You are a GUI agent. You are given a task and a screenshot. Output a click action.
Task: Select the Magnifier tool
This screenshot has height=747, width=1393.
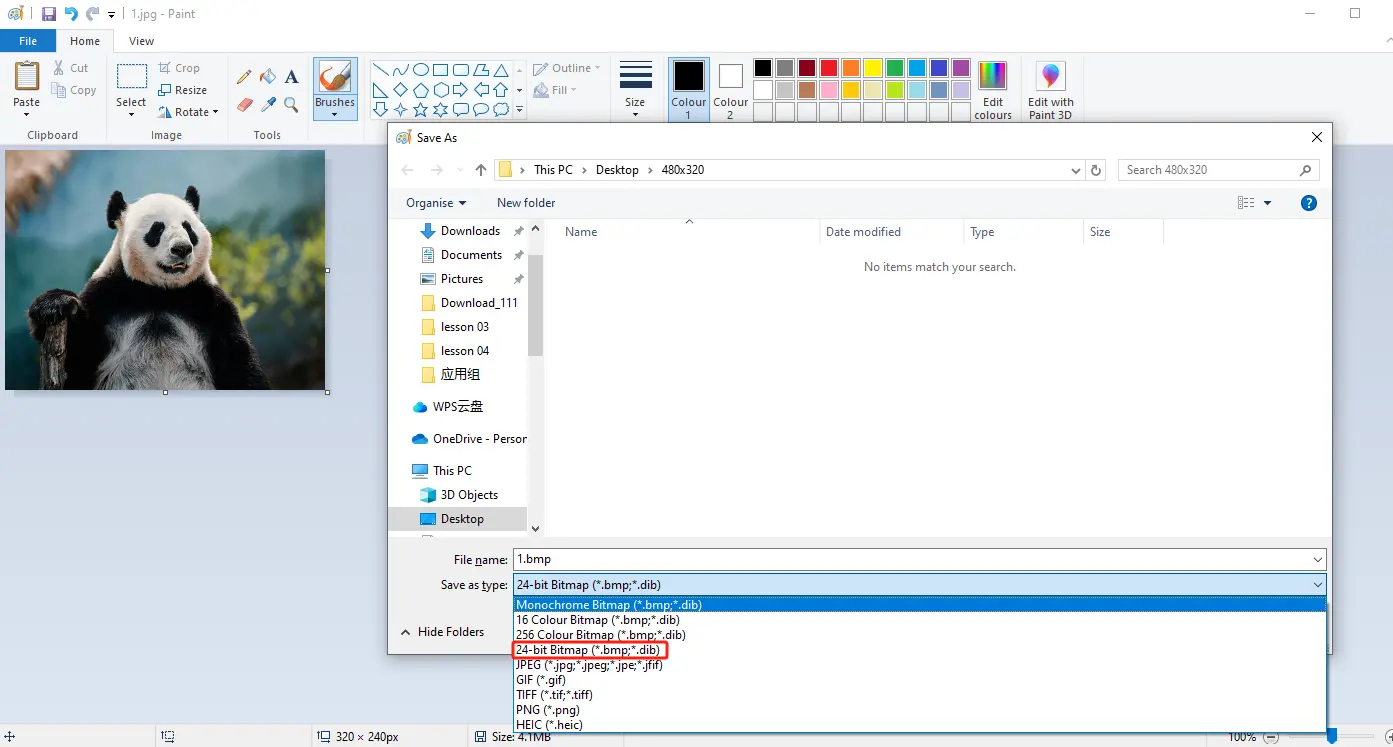pyautogui.click(x=291, y=104)
